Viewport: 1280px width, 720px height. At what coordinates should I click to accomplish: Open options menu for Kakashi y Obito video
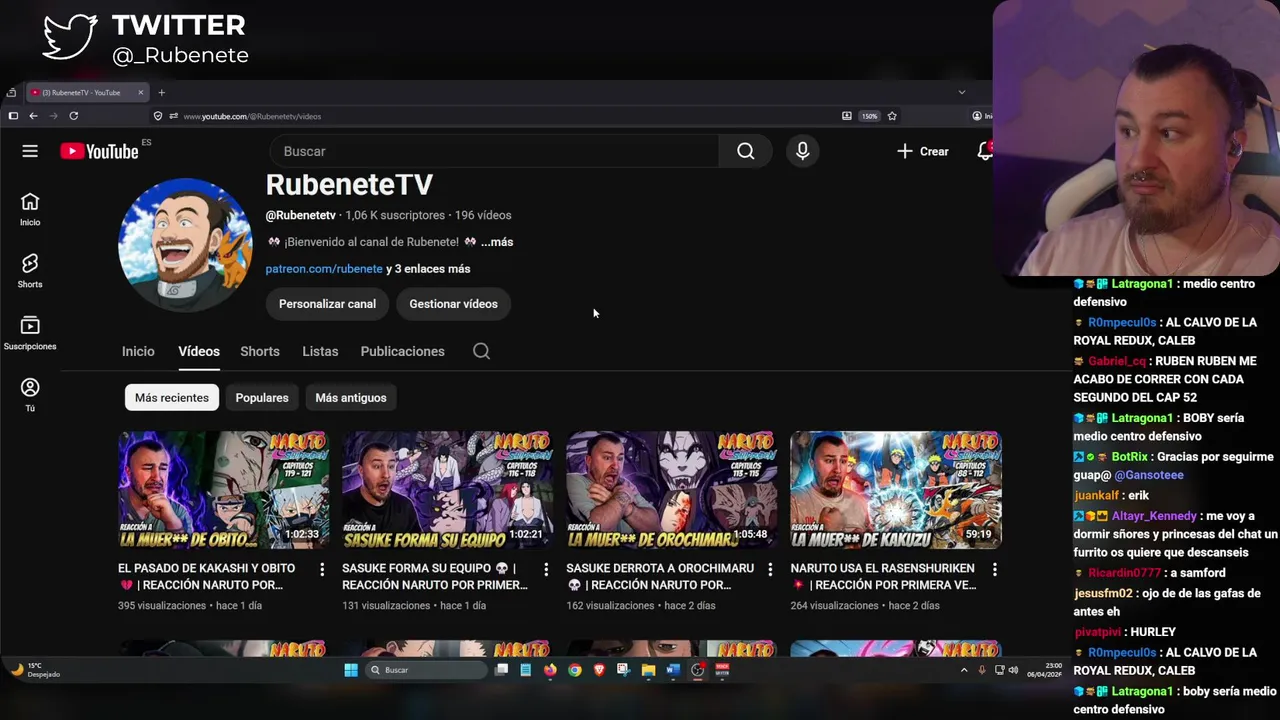[322, 569]
